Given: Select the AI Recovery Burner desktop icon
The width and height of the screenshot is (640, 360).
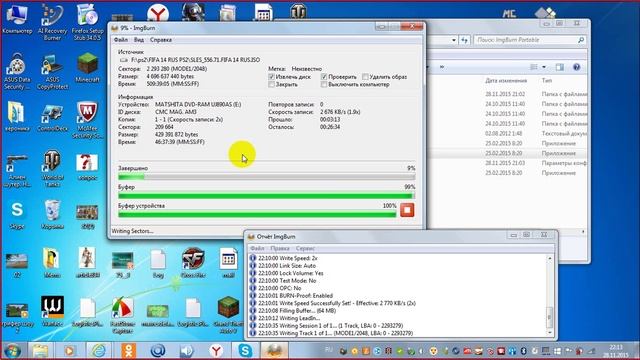Looking at the screenshot, I should coord(52,21).
